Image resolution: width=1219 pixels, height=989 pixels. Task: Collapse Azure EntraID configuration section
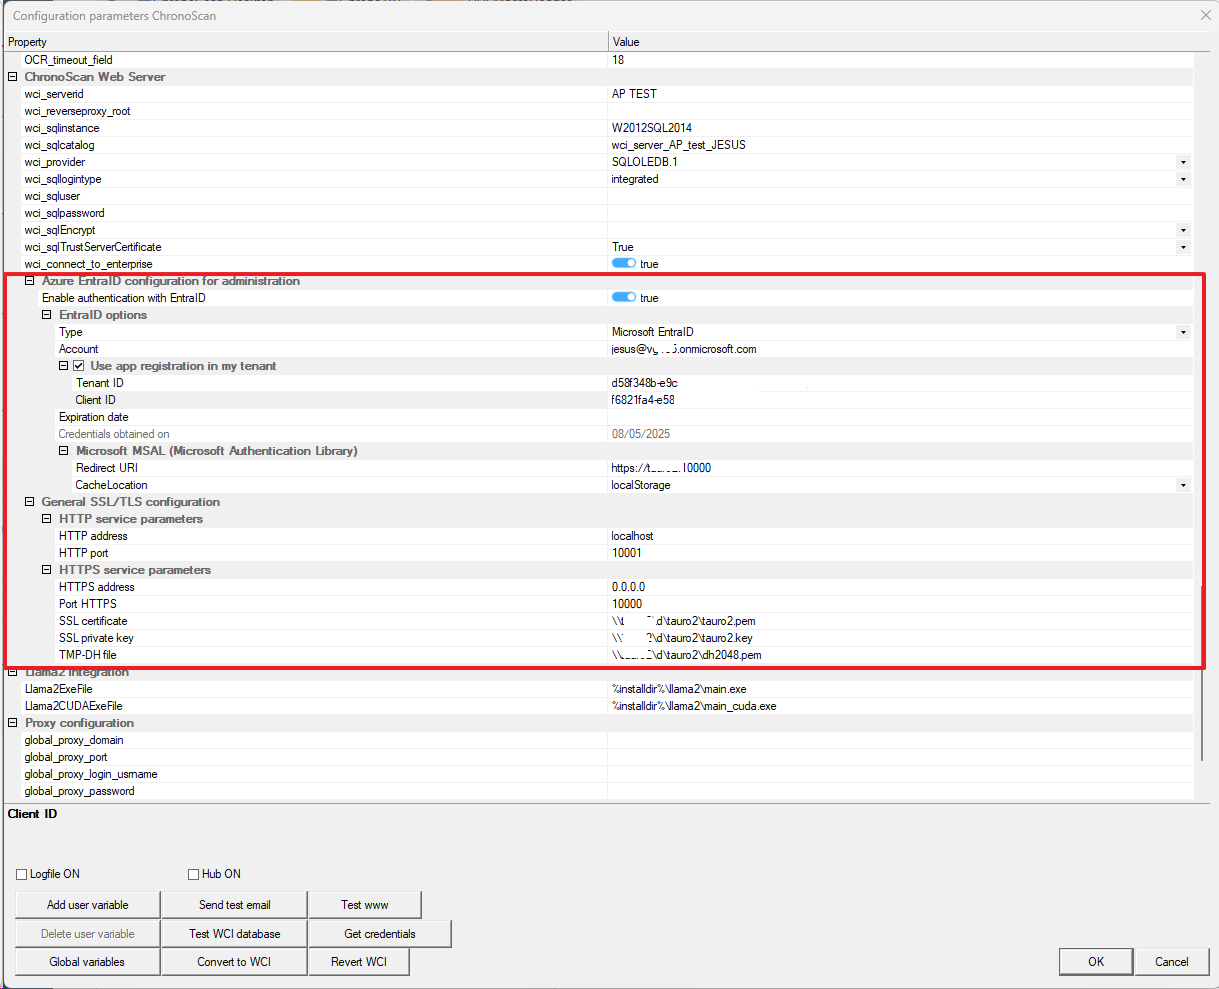(x=30, y=281)
